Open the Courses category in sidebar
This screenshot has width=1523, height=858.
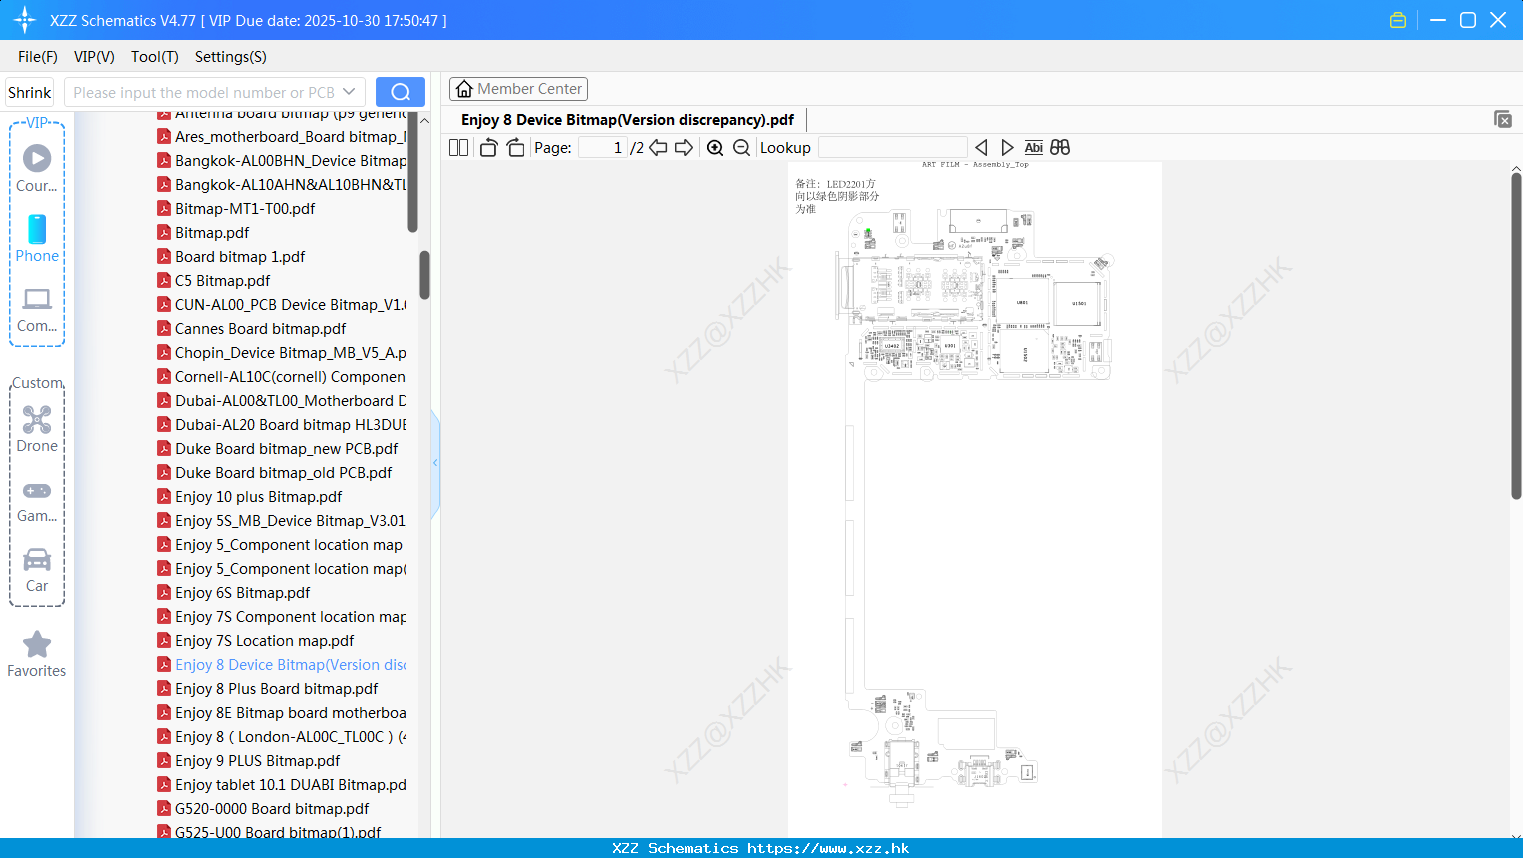pos(37,168)
